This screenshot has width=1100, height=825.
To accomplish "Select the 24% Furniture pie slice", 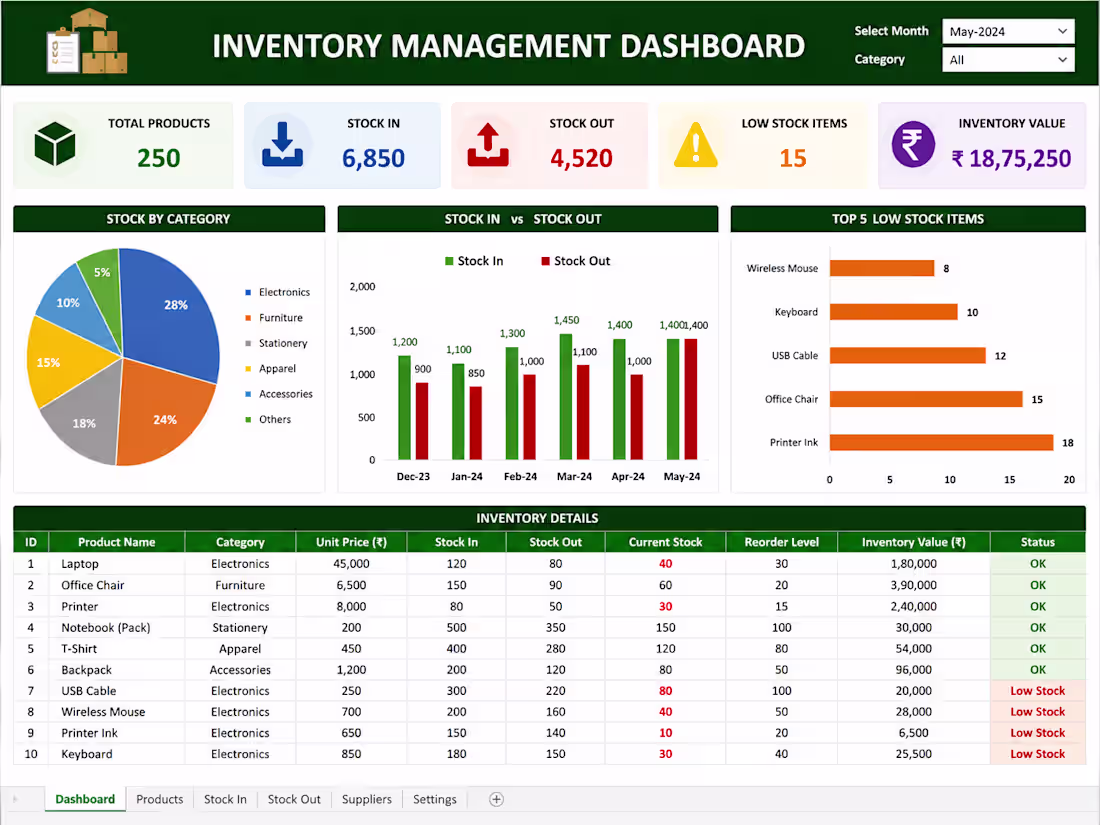I will (163, 414).
